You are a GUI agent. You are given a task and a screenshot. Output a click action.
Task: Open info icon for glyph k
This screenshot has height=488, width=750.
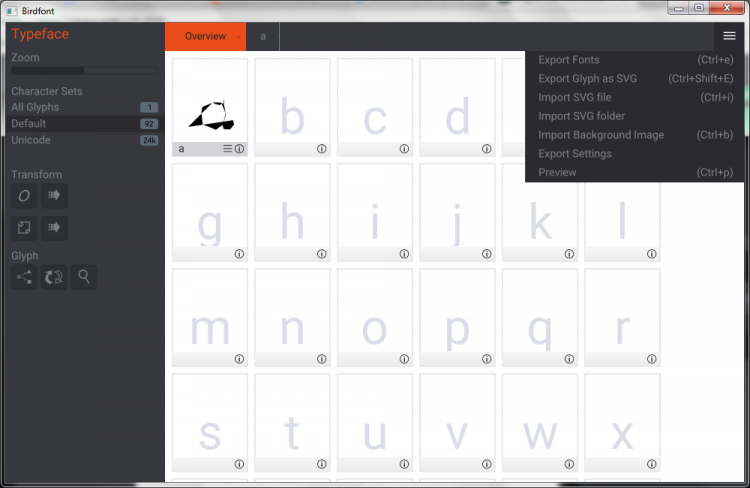tap(569, 254)
